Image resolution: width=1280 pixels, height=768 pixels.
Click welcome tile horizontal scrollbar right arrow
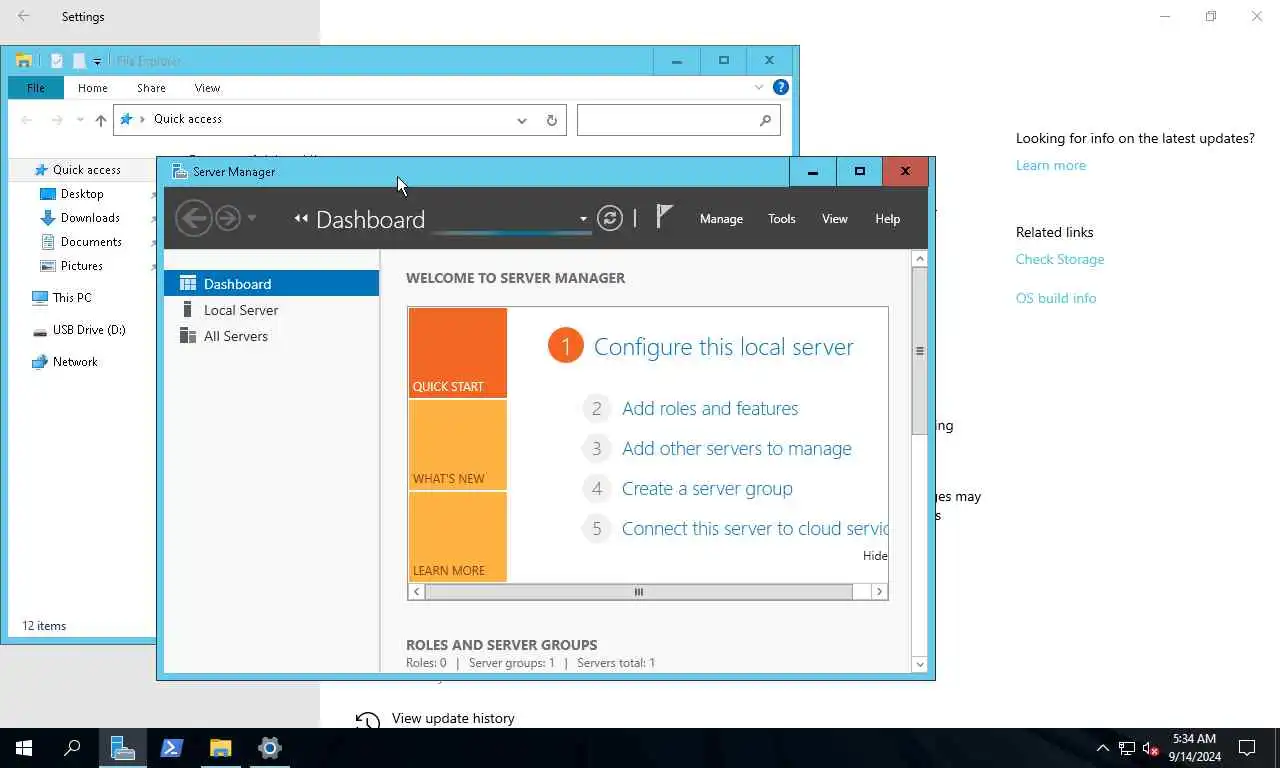(879, 591)
